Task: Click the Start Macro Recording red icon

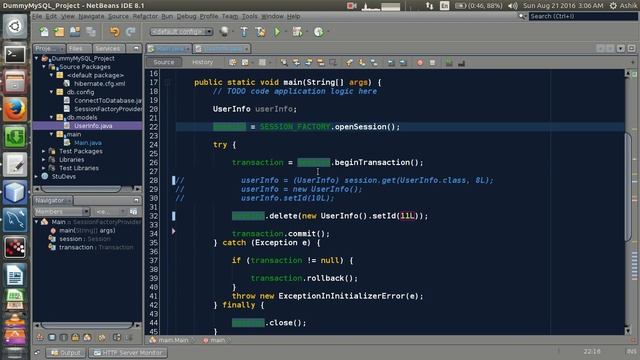Action: [420, 62]
